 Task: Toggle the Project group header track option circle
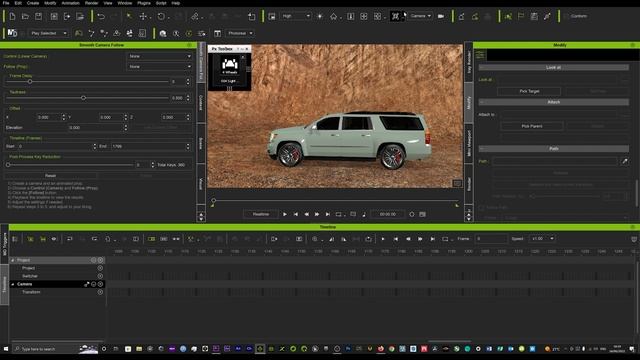[93, 260]
